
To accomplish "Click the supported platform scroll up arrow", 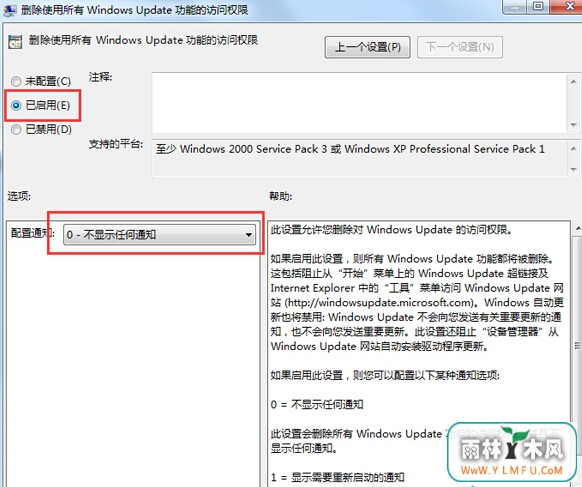I will coord(574,148).
